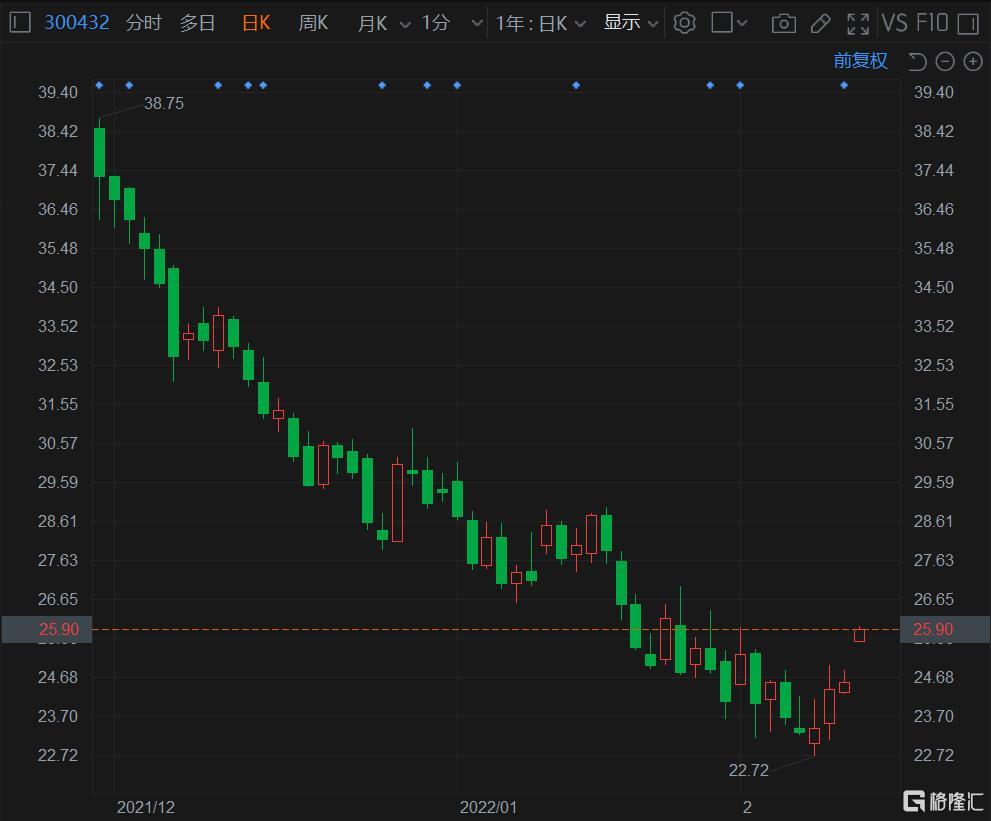
Task: Click stock code 300432
Action: 76,23
